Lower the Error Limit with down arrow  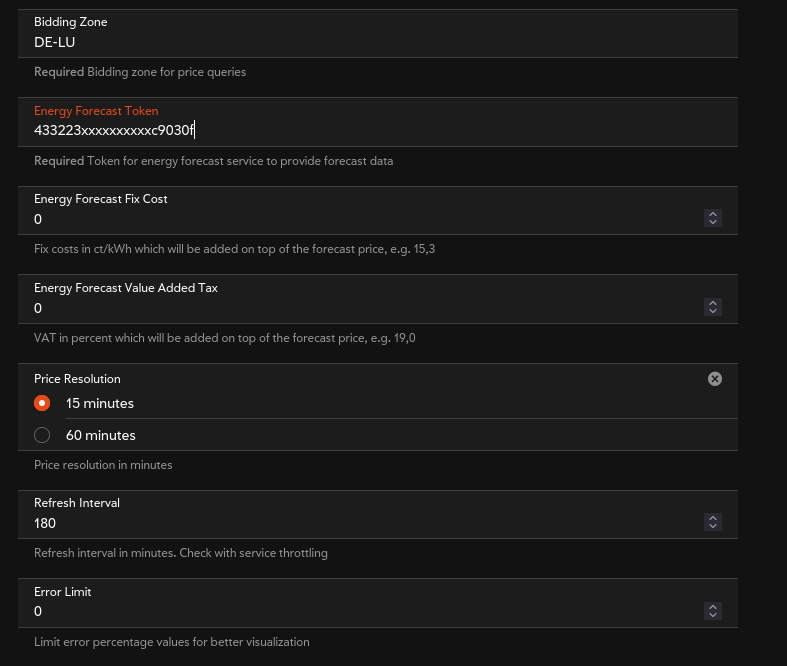[x=712, y=615]
